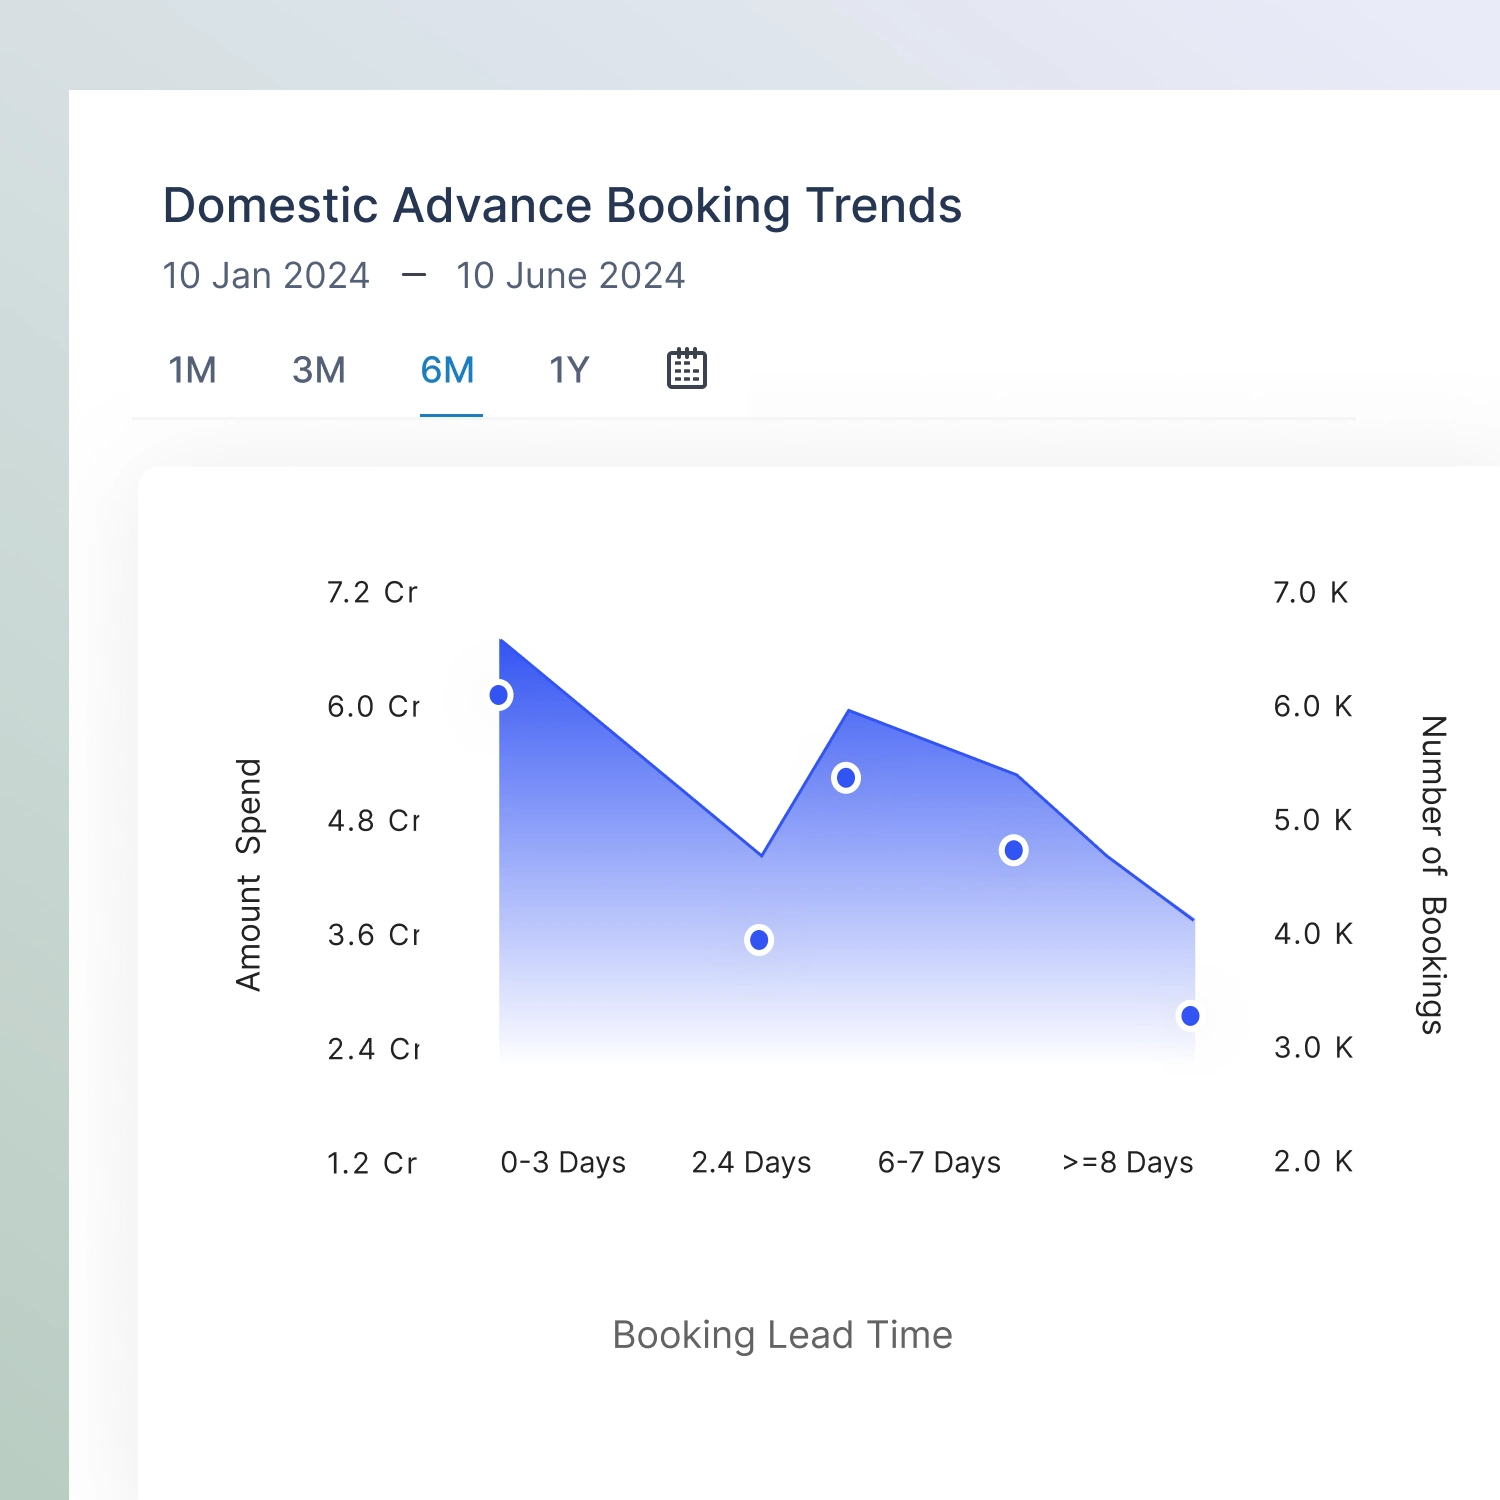Viewport: 1500px width, 1500px height.
Task: Click the '7.0 K' axis value
Action: coord(1311,592)
